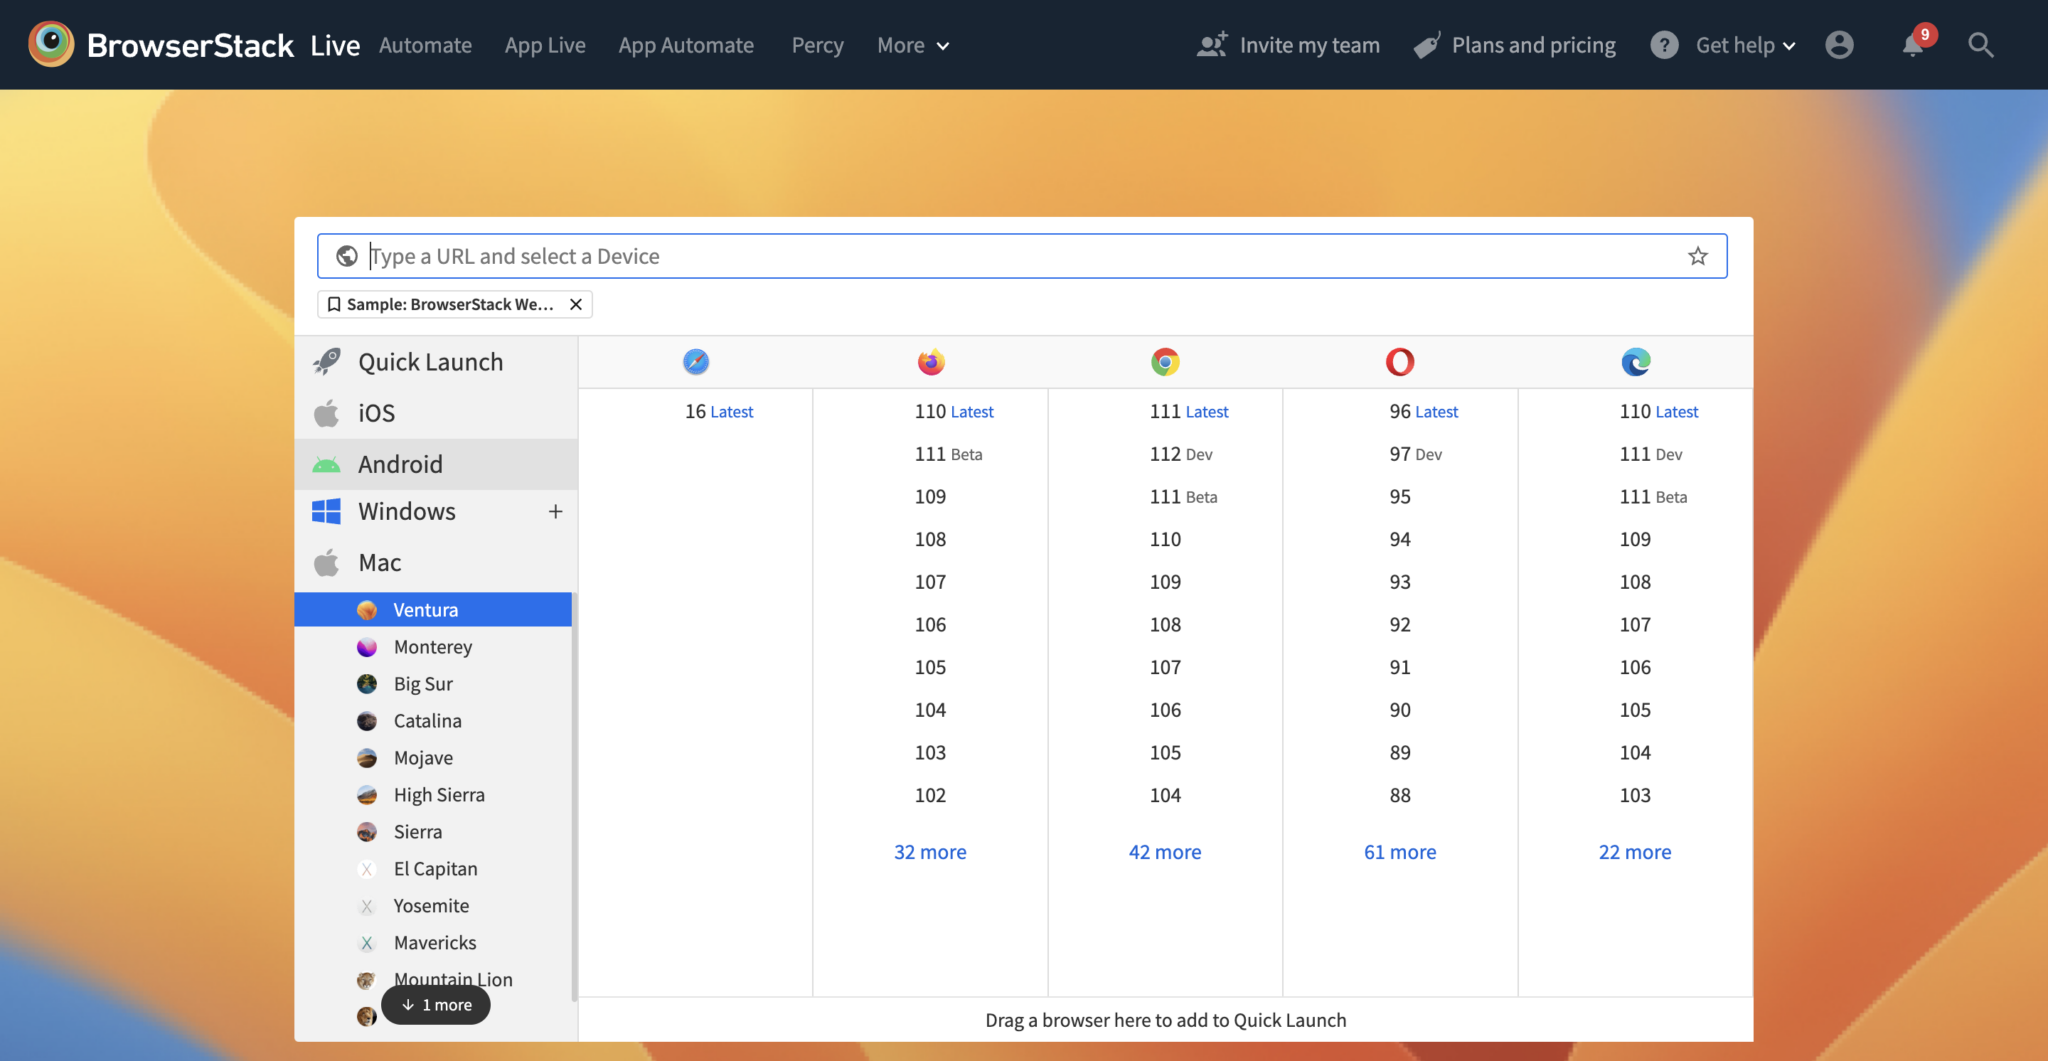Show 32 more Firefox versions
Screen dimensions: 2048x1061
click(930, 852)
